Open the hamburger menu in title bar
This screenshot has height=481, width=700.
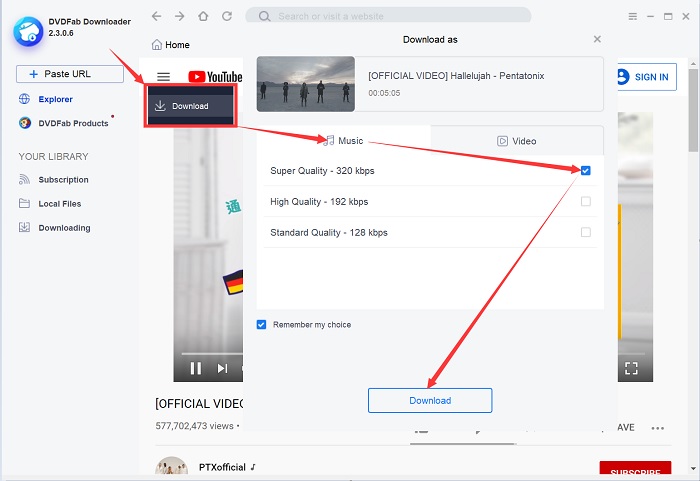(633, 17)
